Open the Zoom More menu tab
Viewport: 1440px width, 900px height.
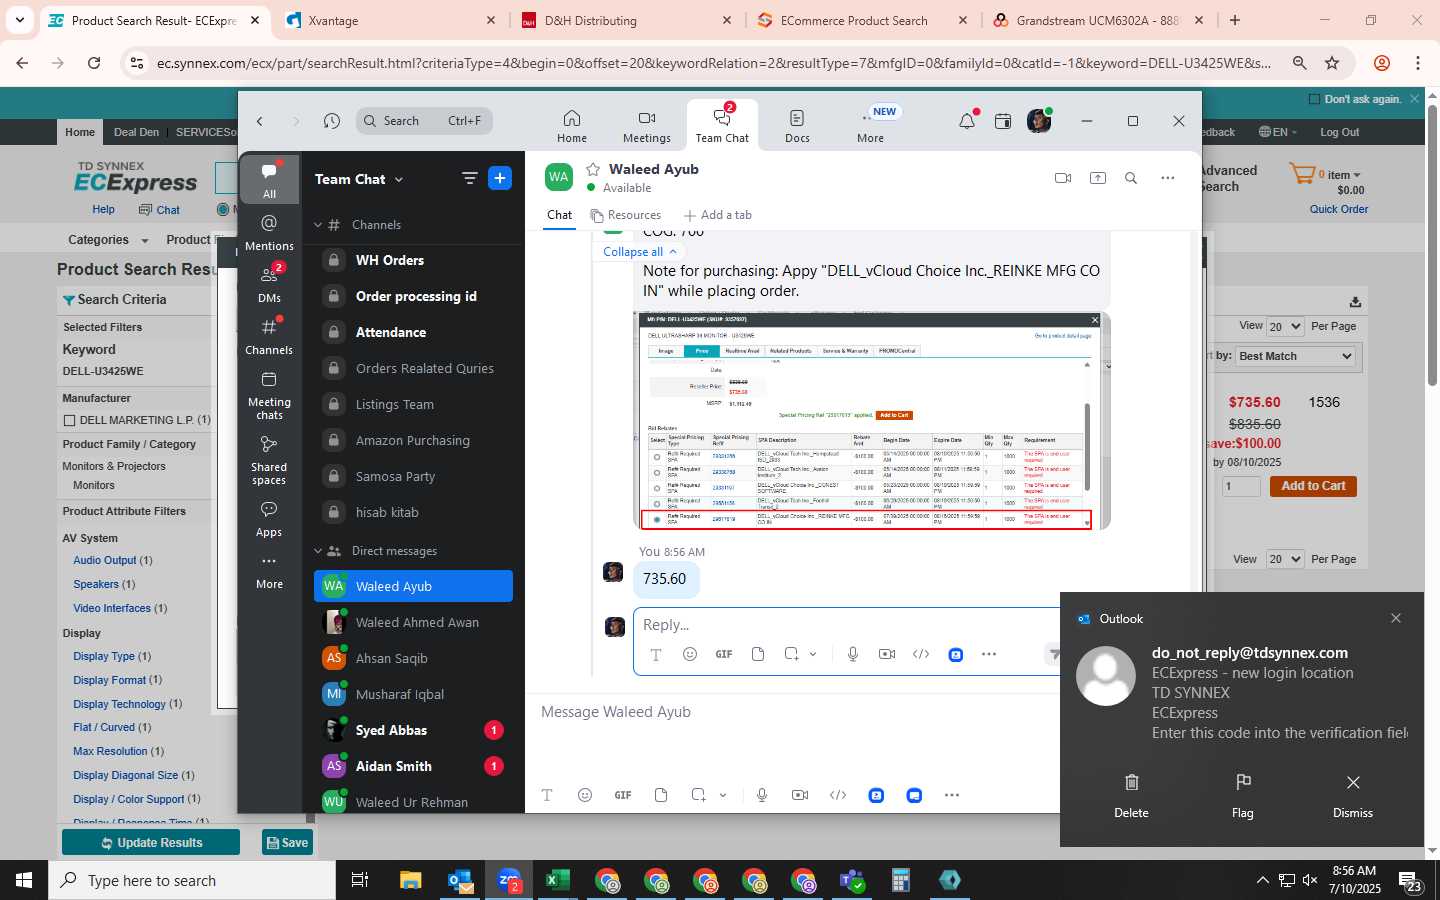[x=870, y=126]
